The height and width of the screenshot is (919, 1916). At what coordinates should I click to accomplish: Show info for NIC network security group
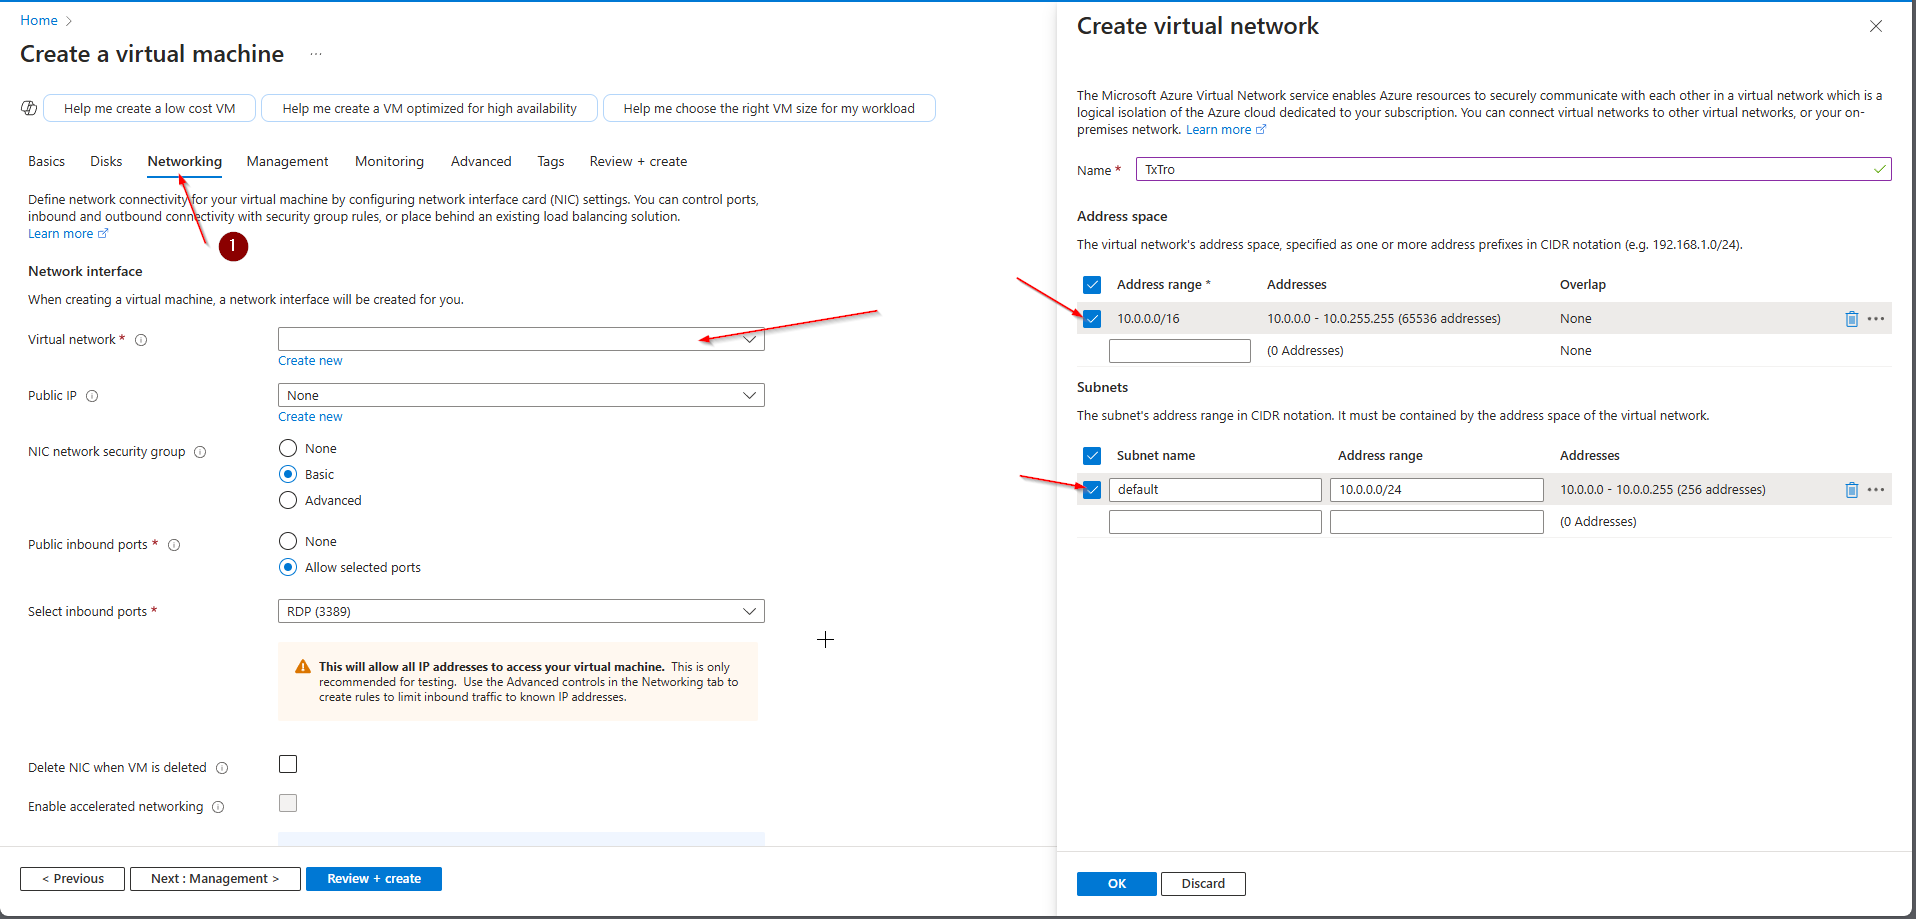click(200, 452)
